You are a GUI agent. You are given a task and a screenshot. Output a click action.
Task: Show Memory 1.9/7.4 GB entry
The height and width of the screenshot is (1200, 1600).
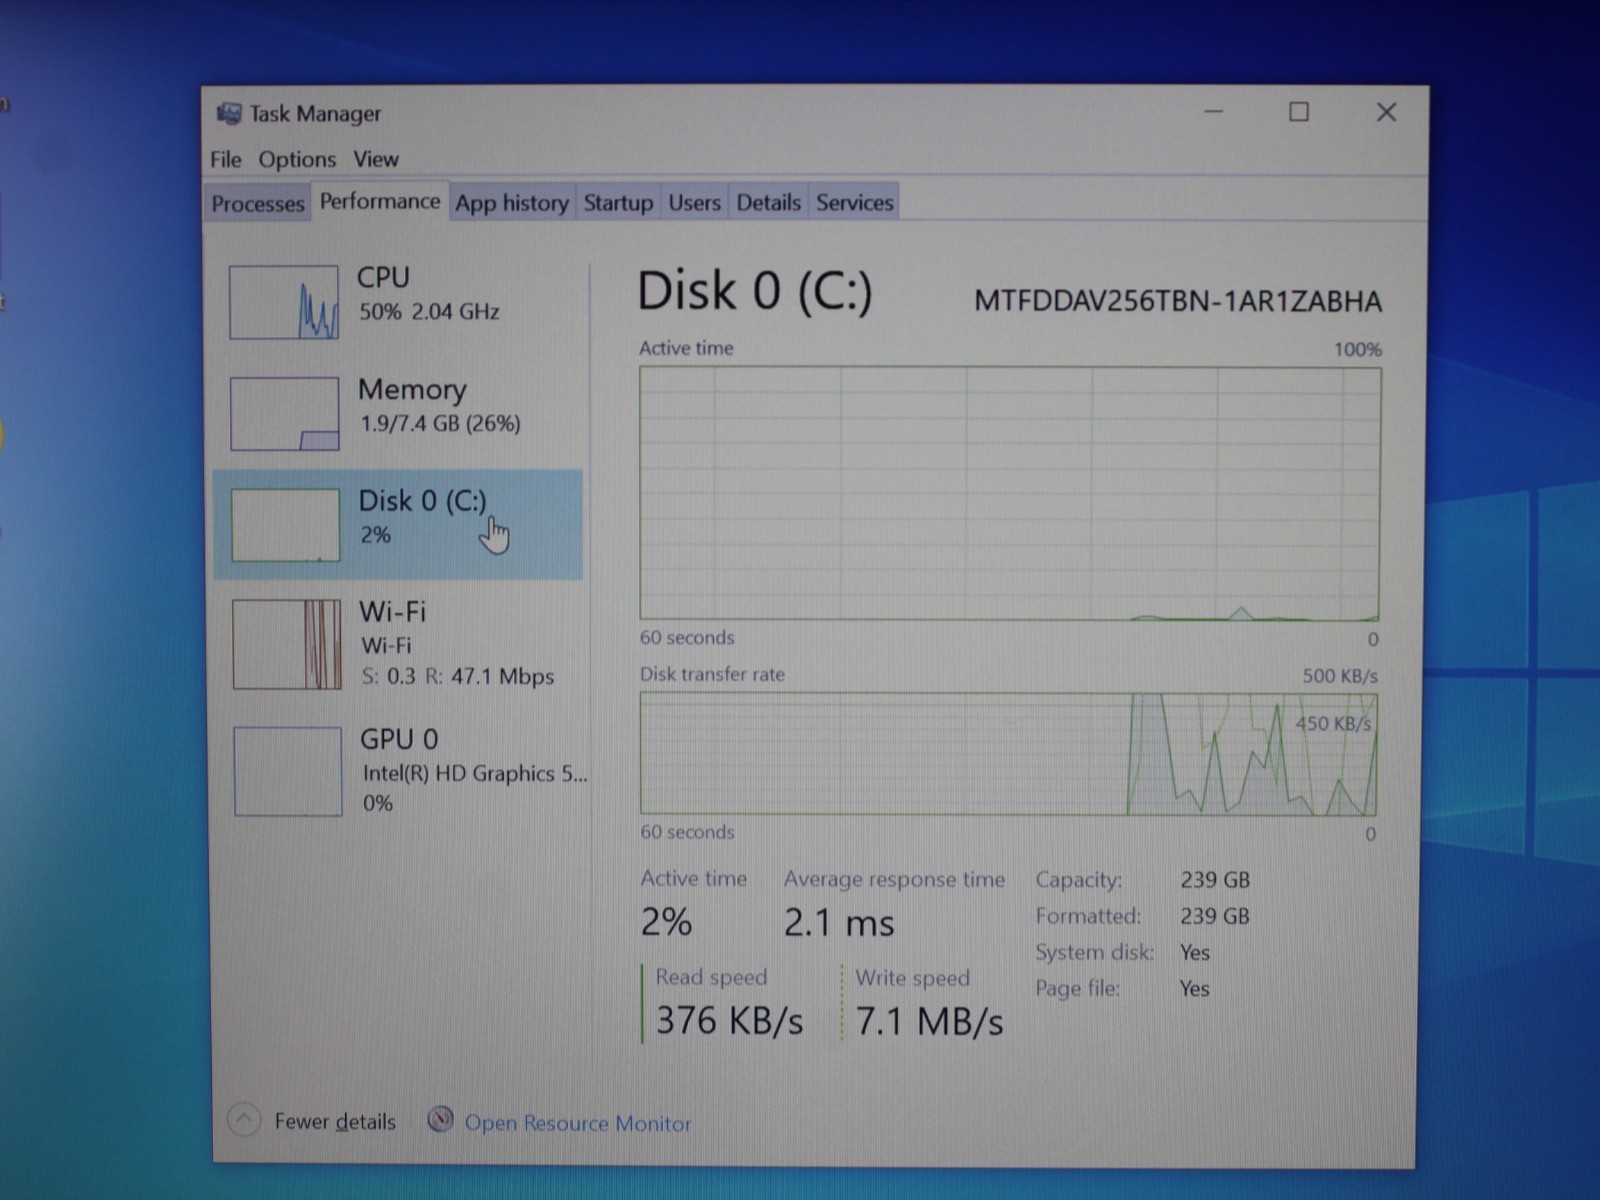point(398,414)
